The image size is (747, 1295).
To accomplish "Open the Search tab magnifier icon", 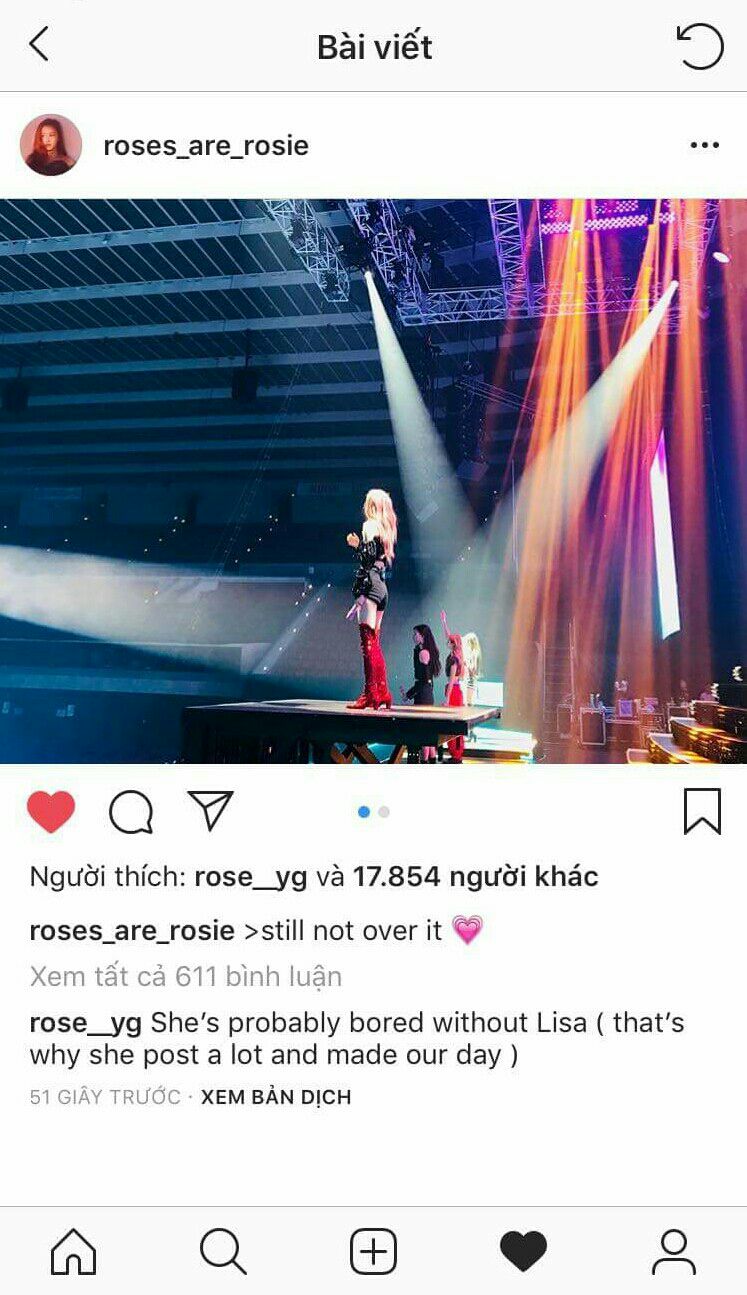I will [222, 1251].
